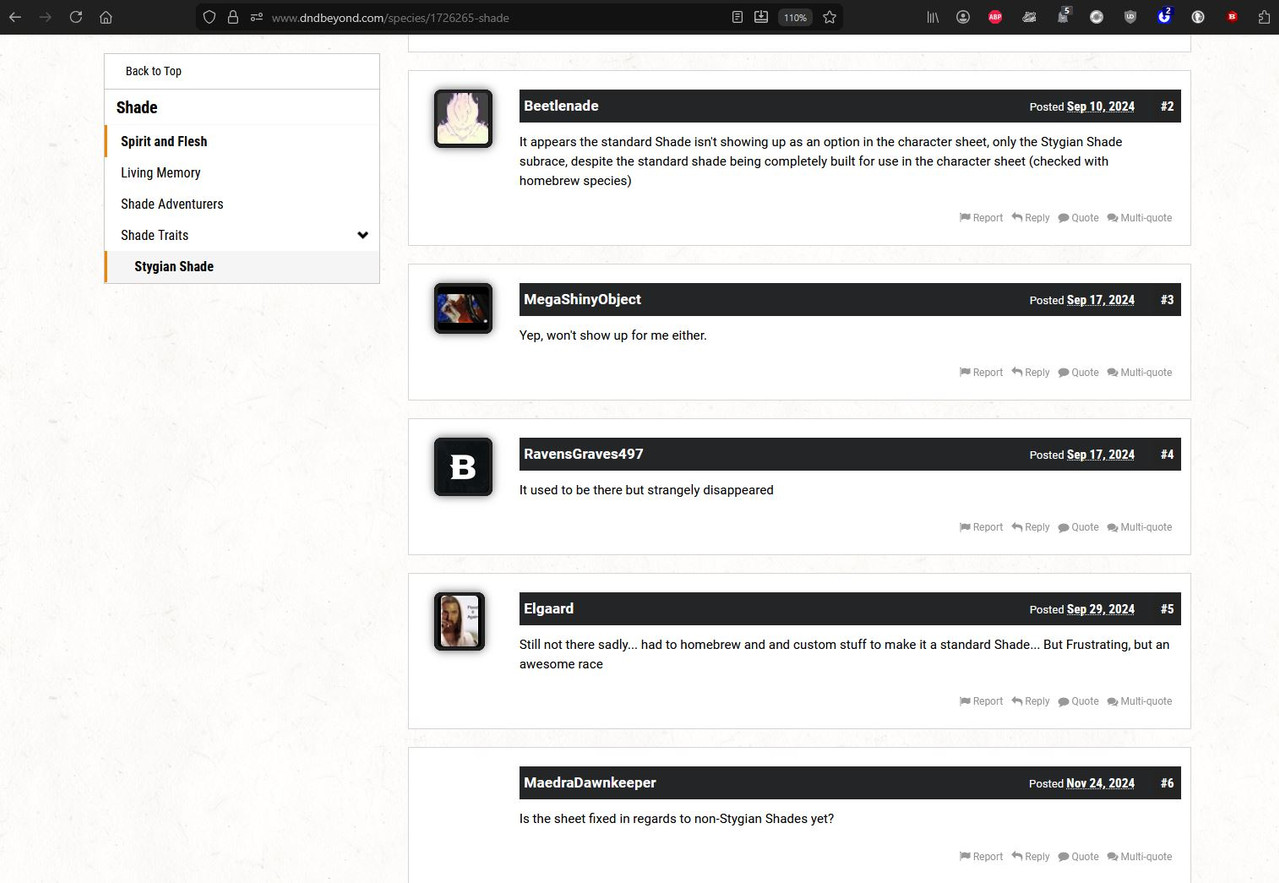Report Elgaard's comment
The width and height of the screenshot is (1279, 883).
(x=981, y=701)
